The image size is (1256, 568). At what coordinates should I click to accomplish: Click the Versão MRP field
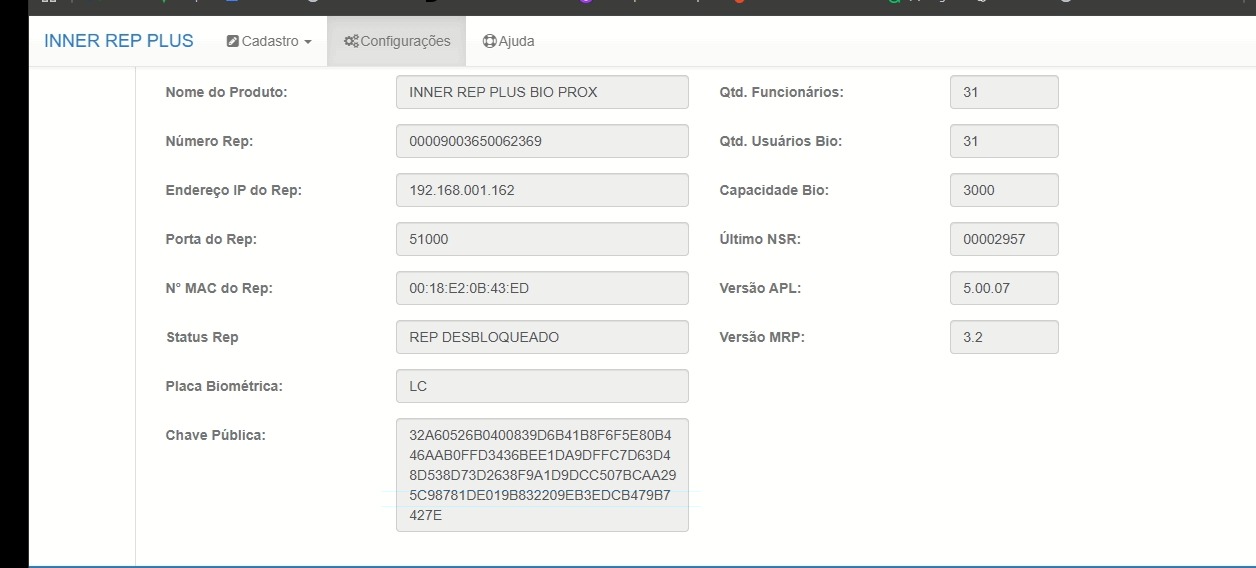pyautogui.click(x=1003, y=337)
